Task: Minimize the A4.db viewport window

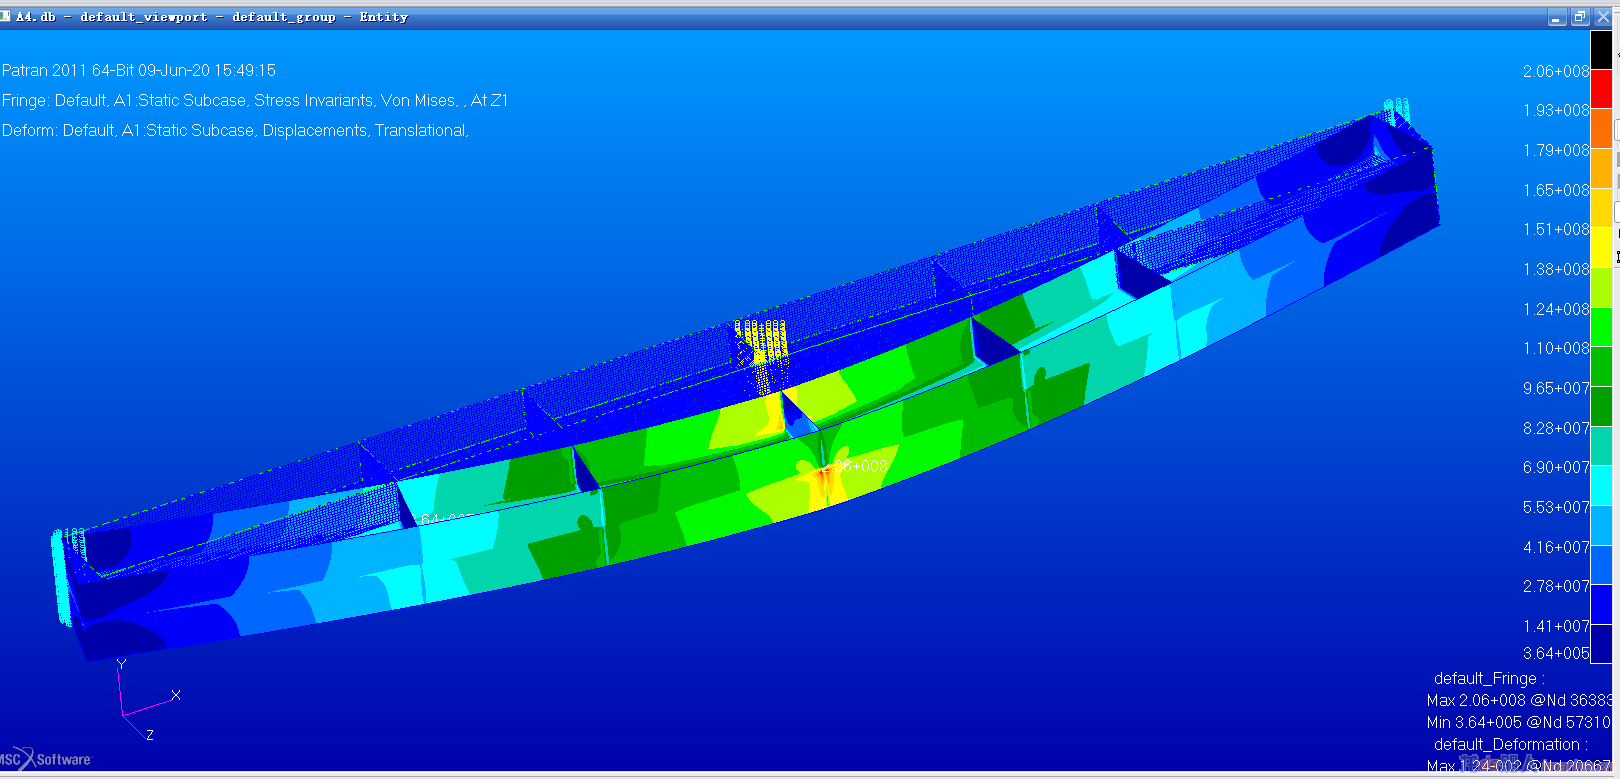Action: pyautogui.click(x=1557, y=17)
